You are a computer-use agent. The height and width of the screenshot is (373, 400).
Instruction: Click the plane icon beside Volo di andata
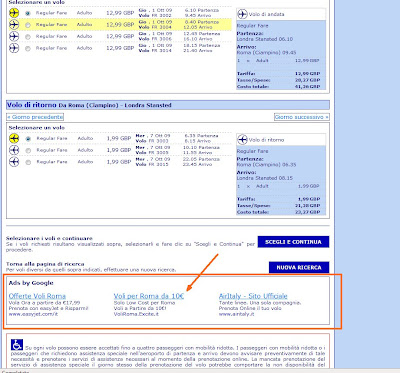[x=242, y=14]
